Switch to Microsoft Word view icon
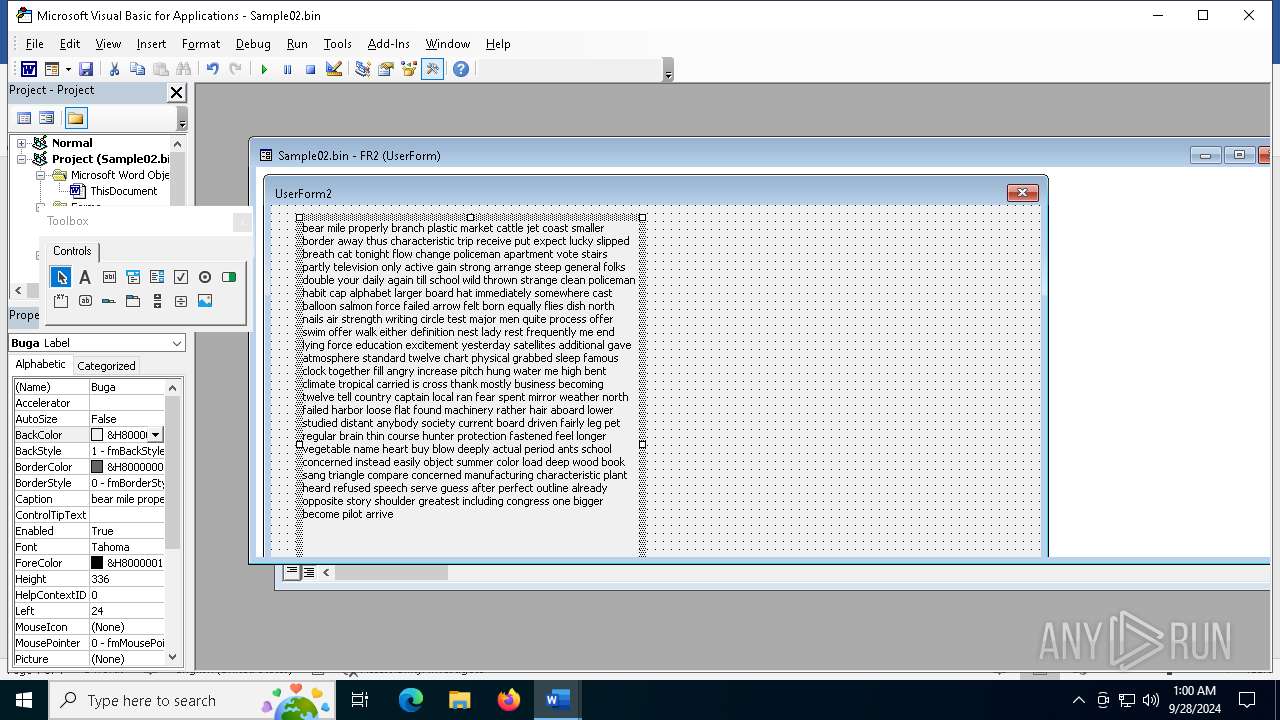The image size is (1280, 720). point(29,69)
